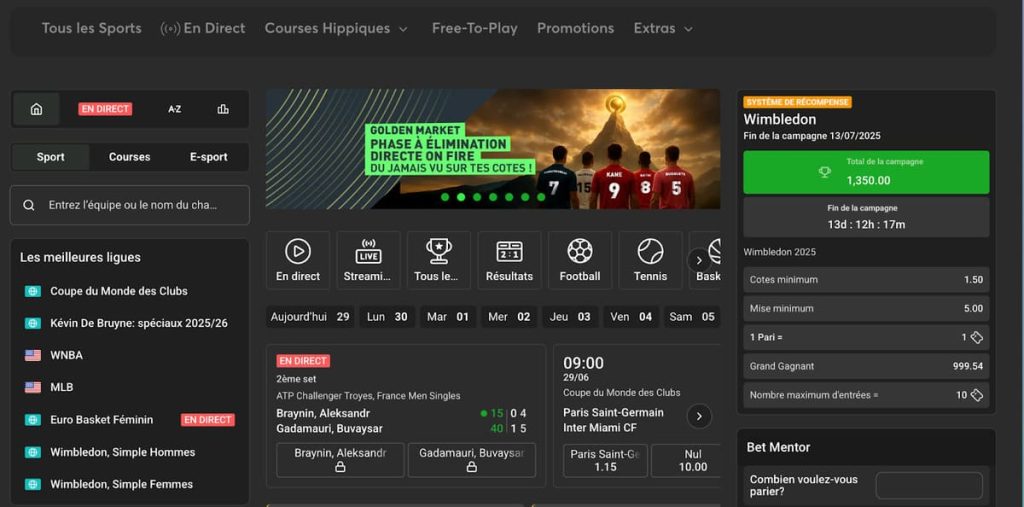Select date Lun 30
Screen dimensions: 1024x507
pos(387,317)
